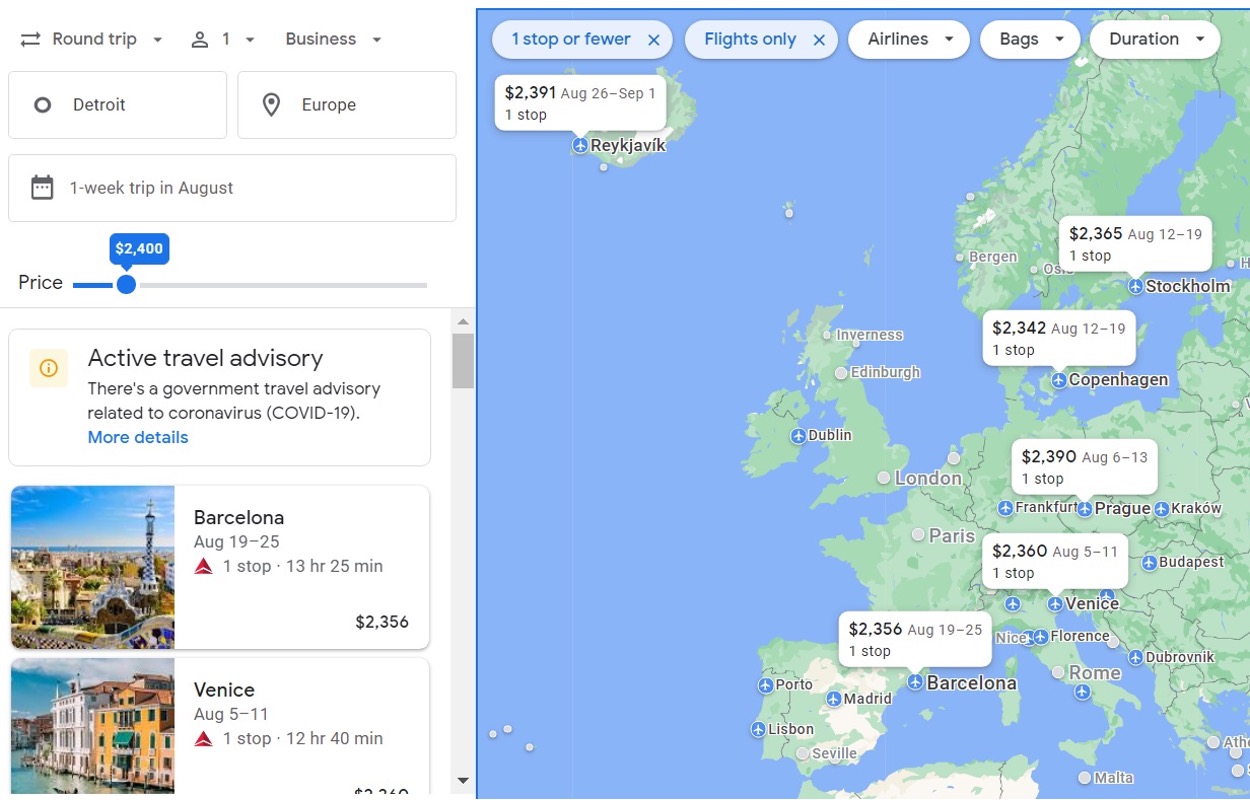This screenshot has width=1250, height=800.
Task: Open the Business cabin class dropdown
Action: (333, 40)
